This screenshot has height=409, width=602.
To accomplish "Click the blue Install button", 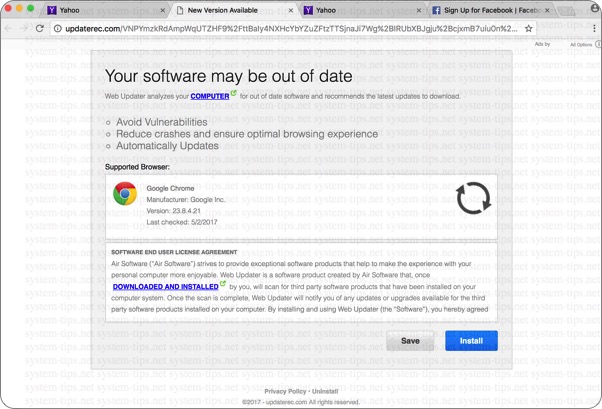I will pos(471,340).
